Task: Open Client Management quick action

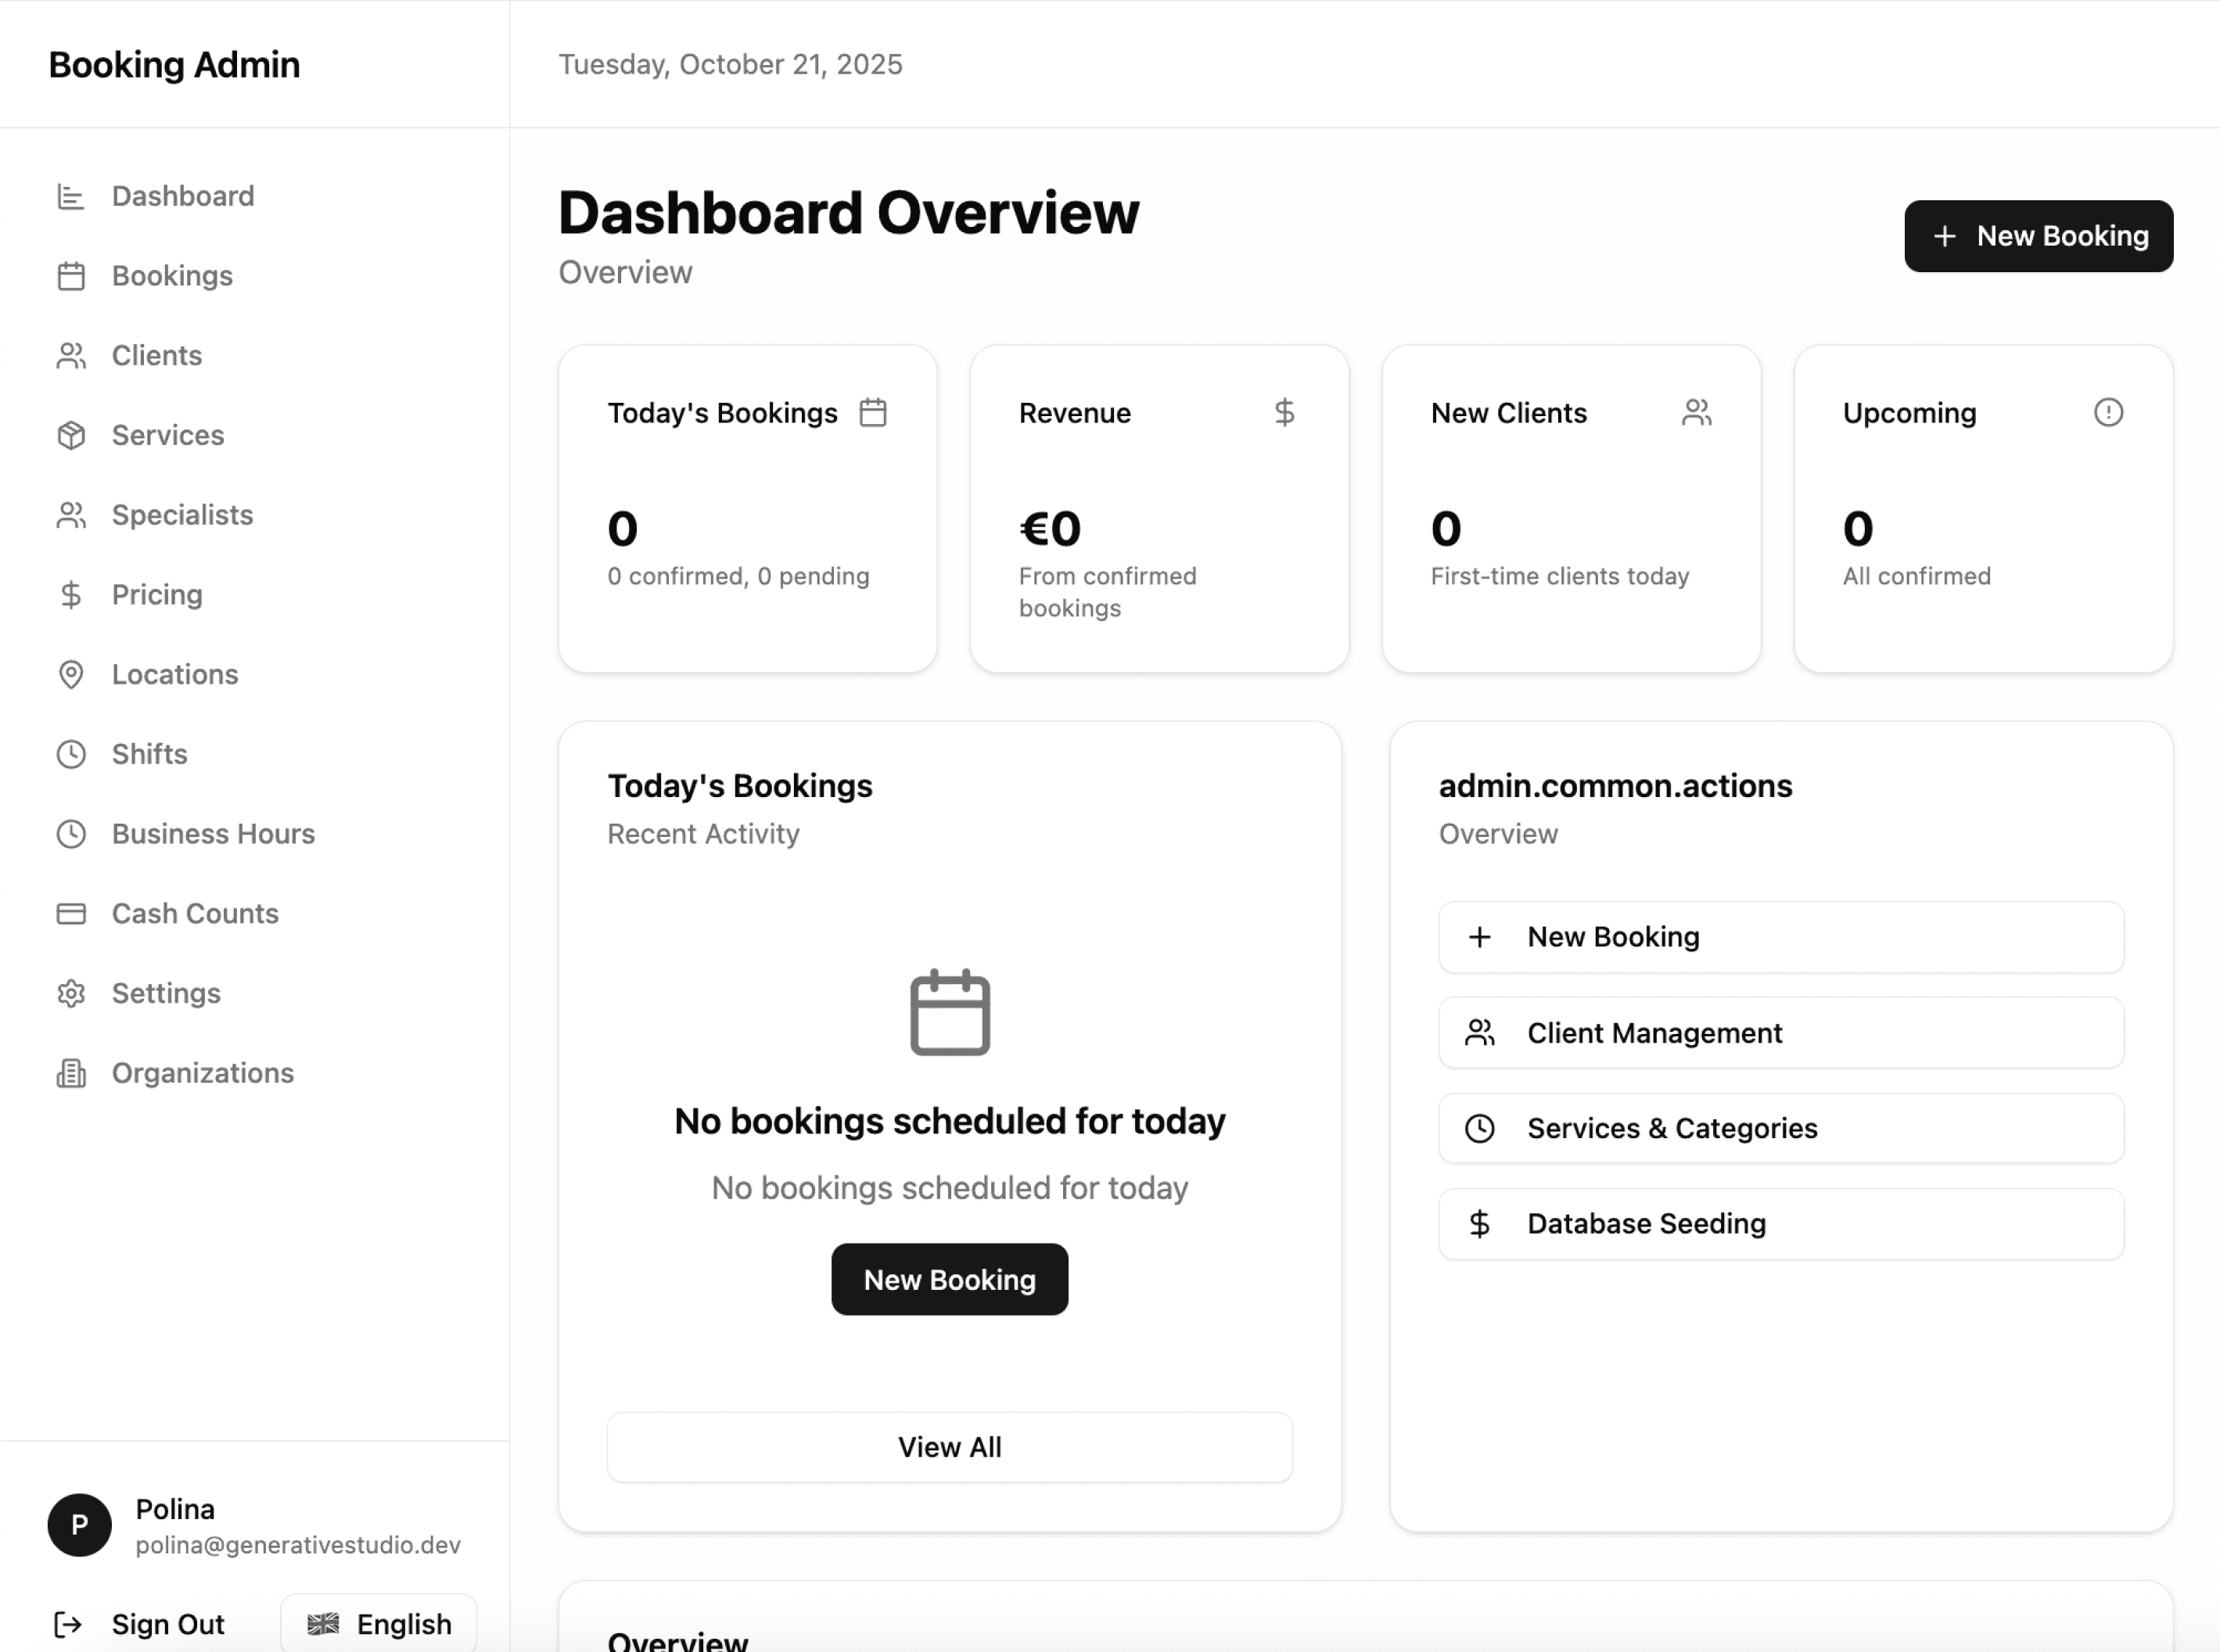Action: coord(1781,1033)
